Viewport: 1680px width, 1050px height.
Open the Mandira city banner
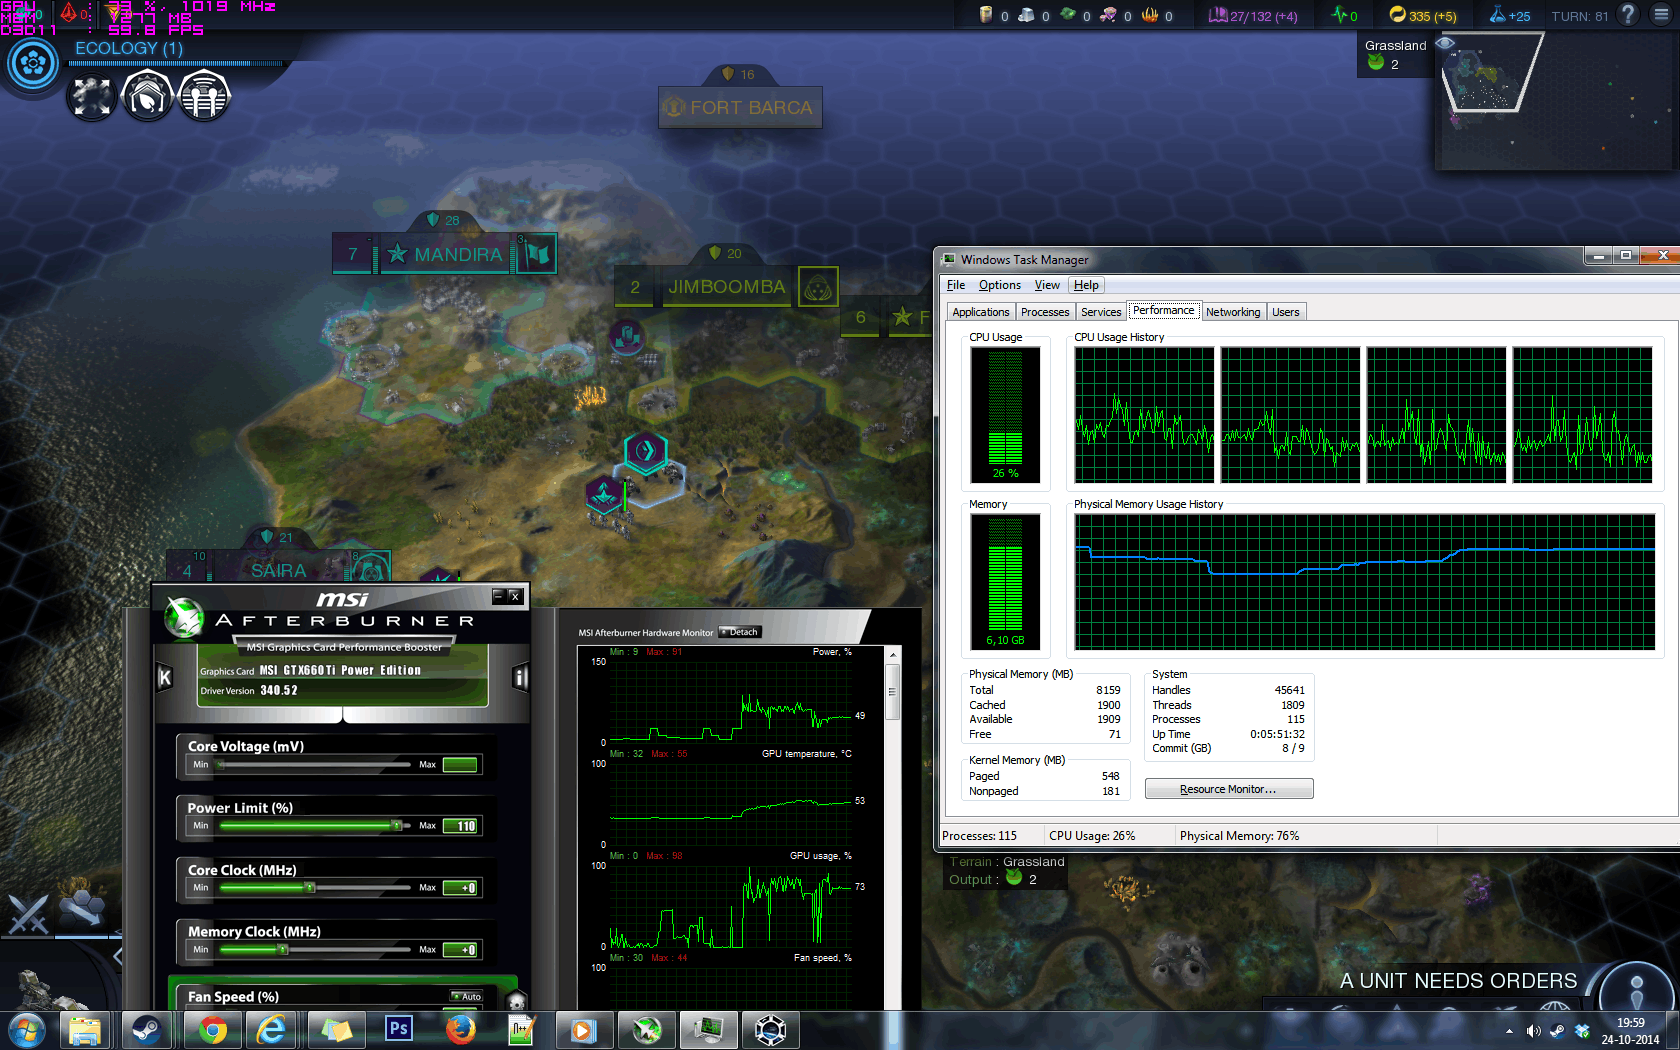point(446,254)
